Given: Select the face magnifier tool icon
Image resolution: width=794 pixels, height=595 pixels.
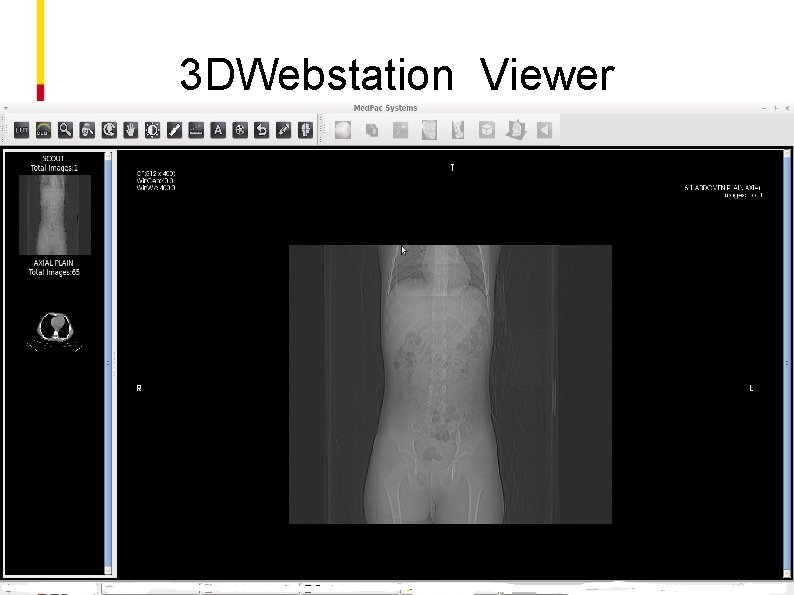Looking at the screenshot, I should [x=87, y=130].
